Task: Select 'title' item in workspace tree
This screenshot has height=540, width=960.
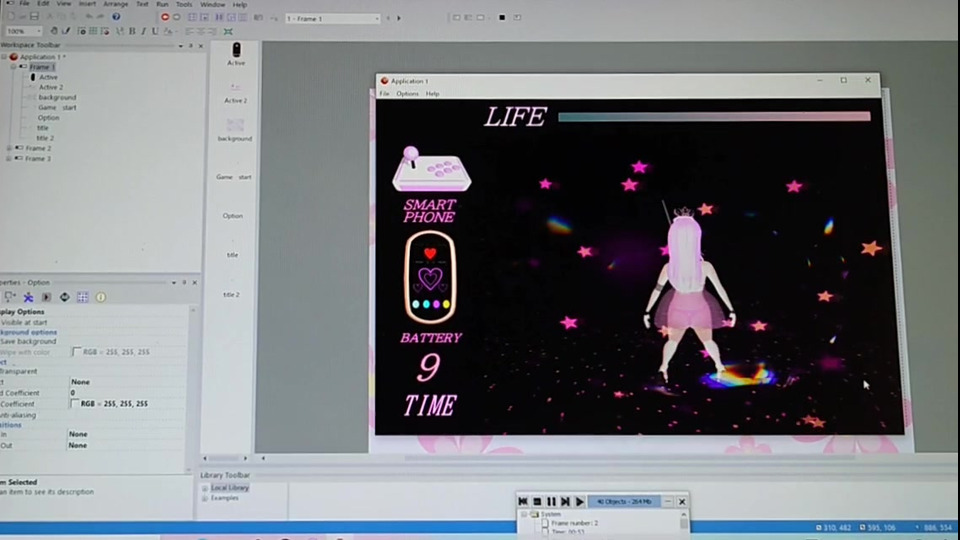Action: [x=42, y=128]
